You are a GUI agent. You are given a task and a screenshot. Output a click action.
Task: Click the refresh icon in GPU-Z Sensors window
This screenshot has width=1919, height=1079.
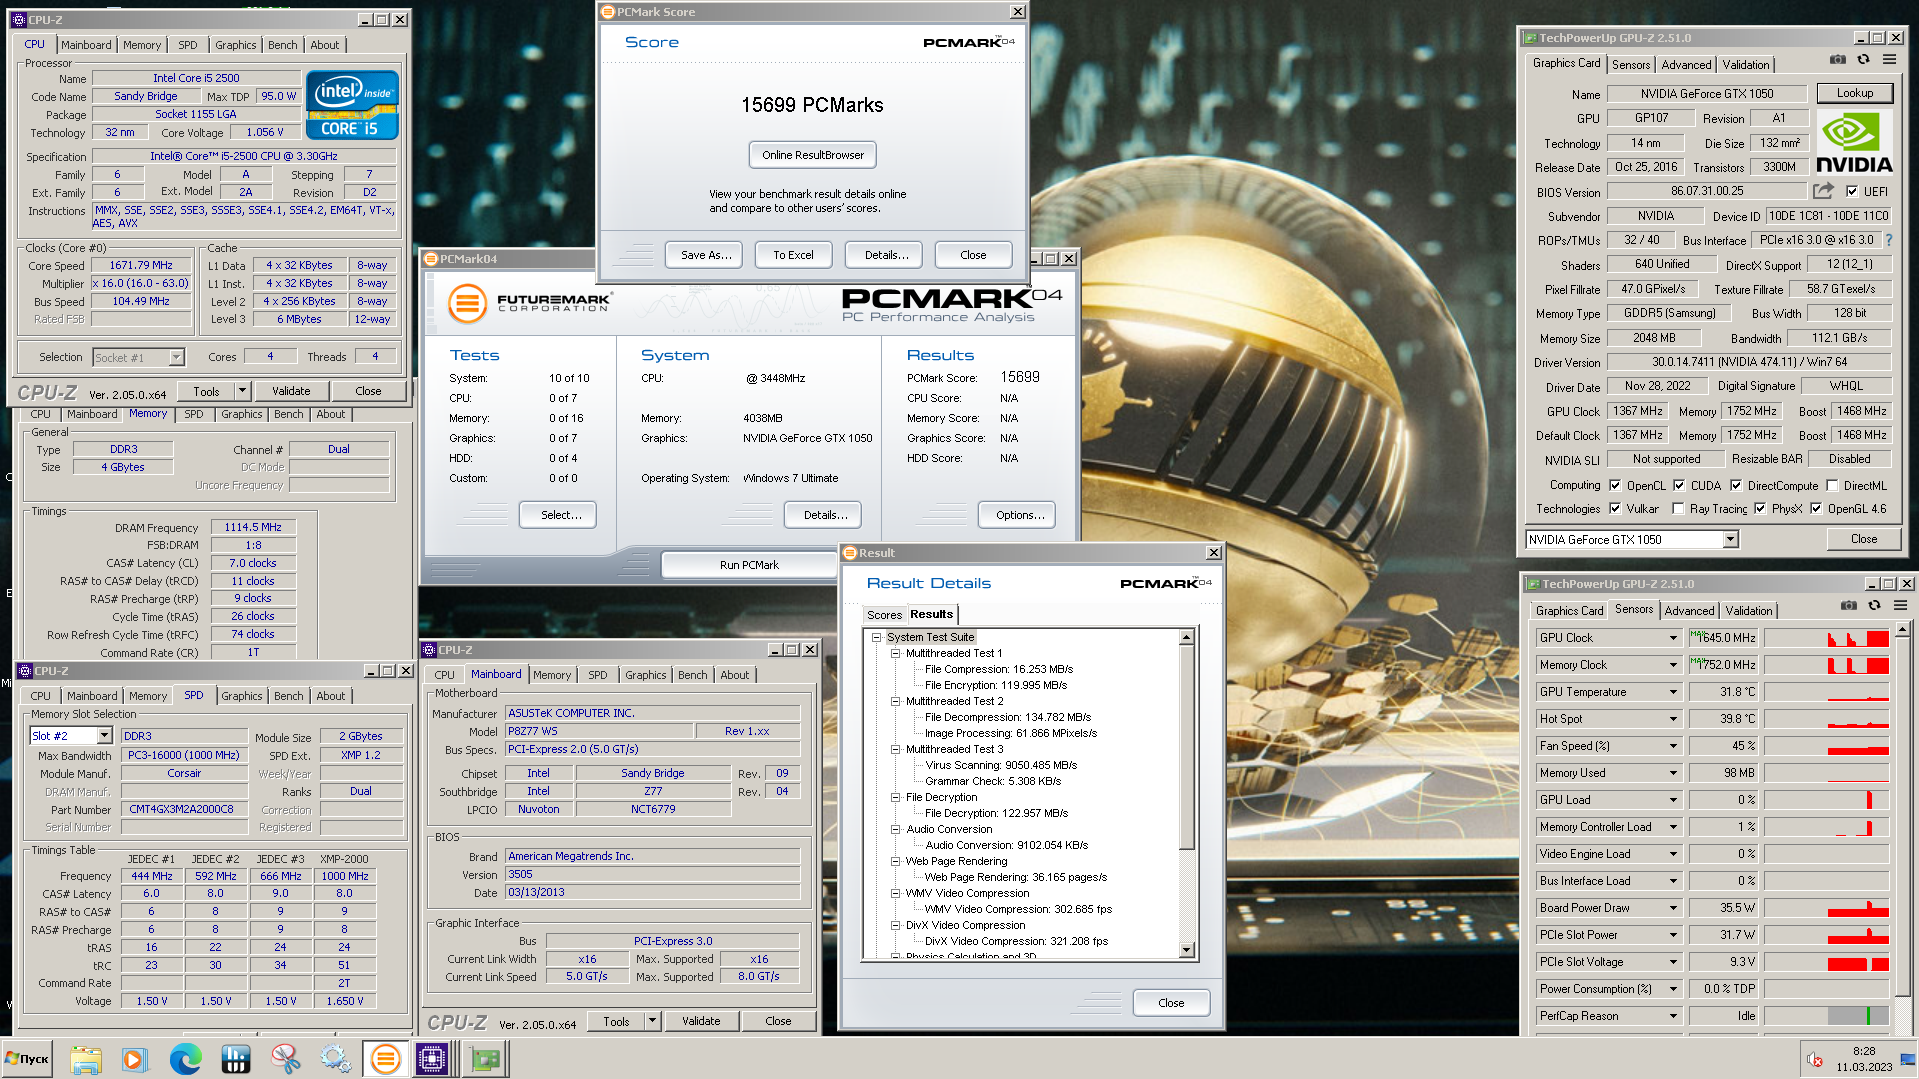(1874, 606)
